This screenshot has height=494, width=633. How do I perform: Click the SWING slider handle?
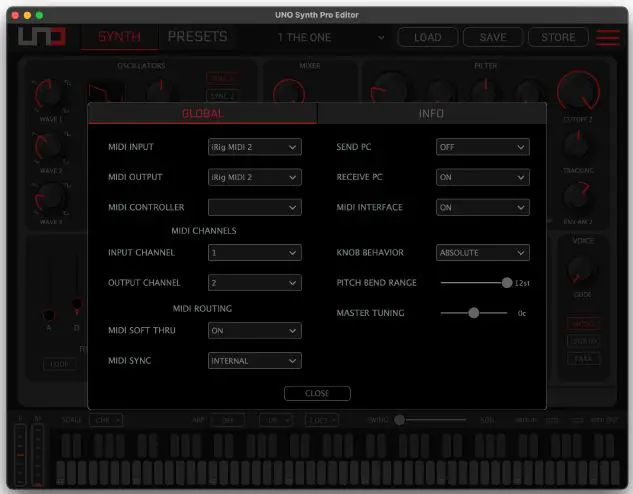click(400, 420)
